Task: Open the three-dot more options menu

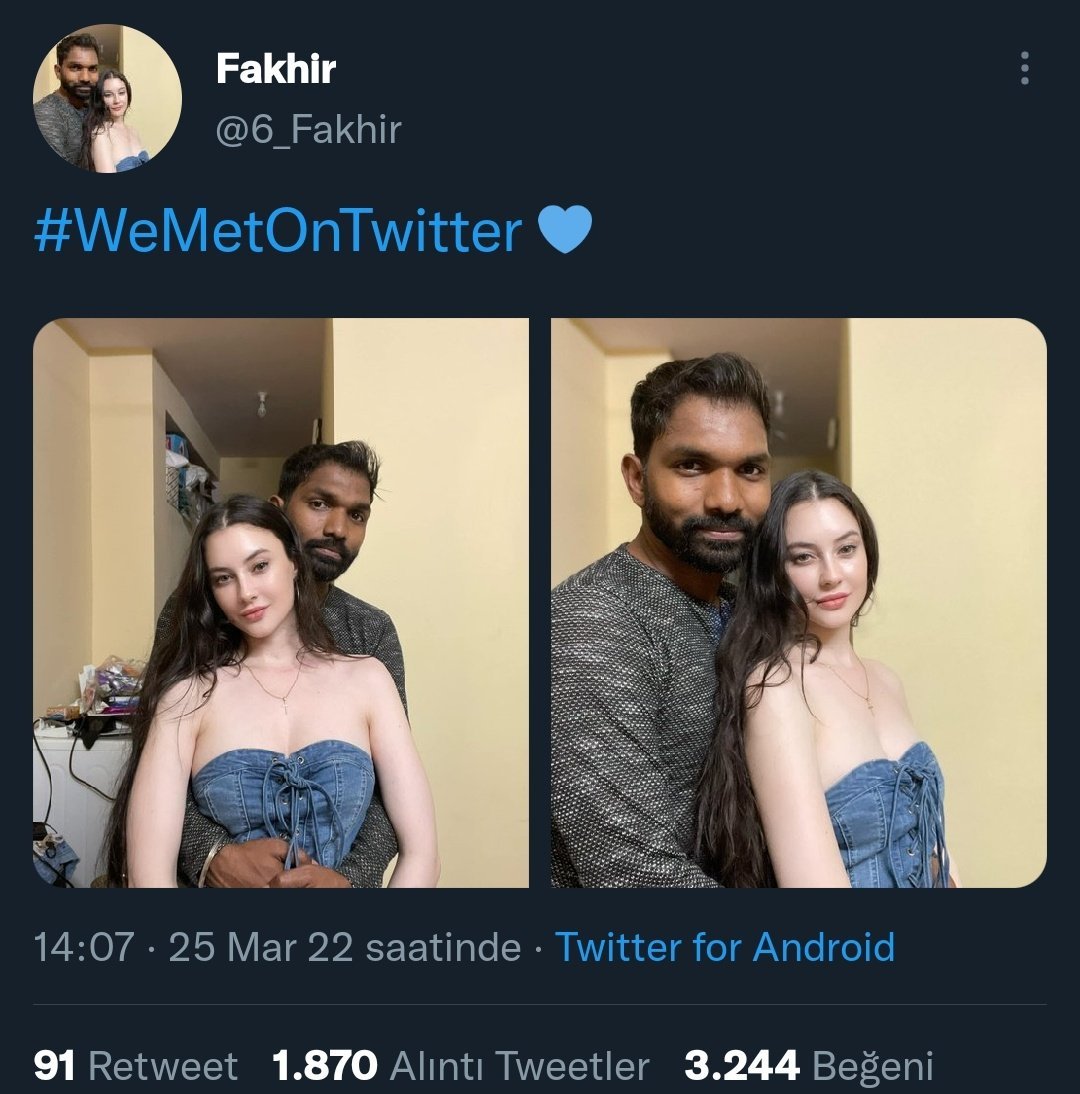Action: [x=1024, y=68]
